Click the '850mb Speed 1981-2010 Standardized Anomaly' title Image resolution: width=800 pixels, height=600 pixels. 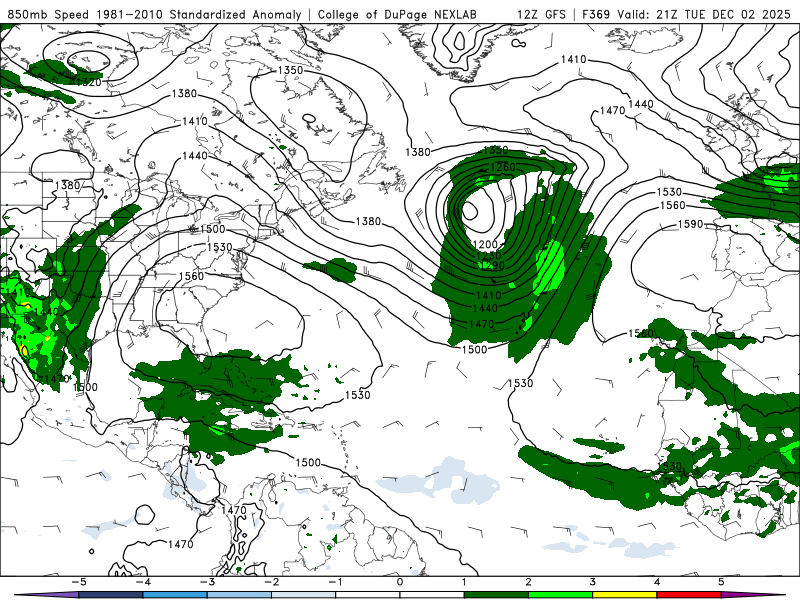pos(154,15)
